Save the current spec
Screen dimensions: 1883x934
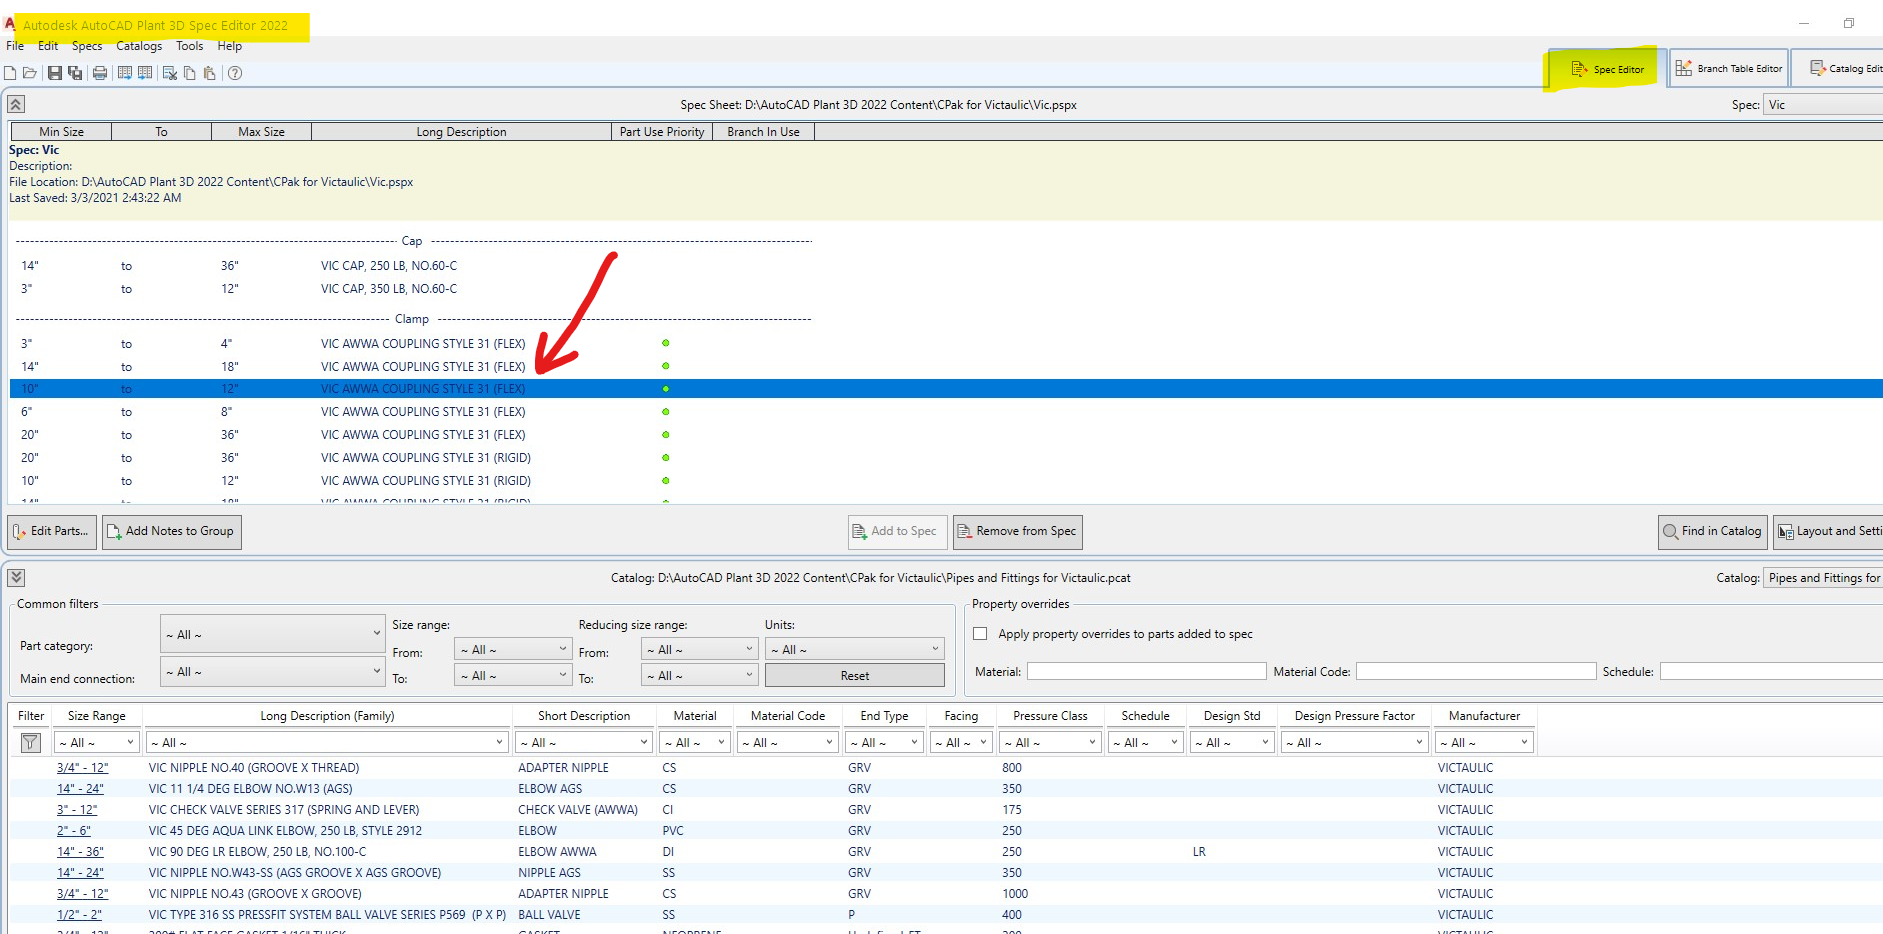pos(55,72)
